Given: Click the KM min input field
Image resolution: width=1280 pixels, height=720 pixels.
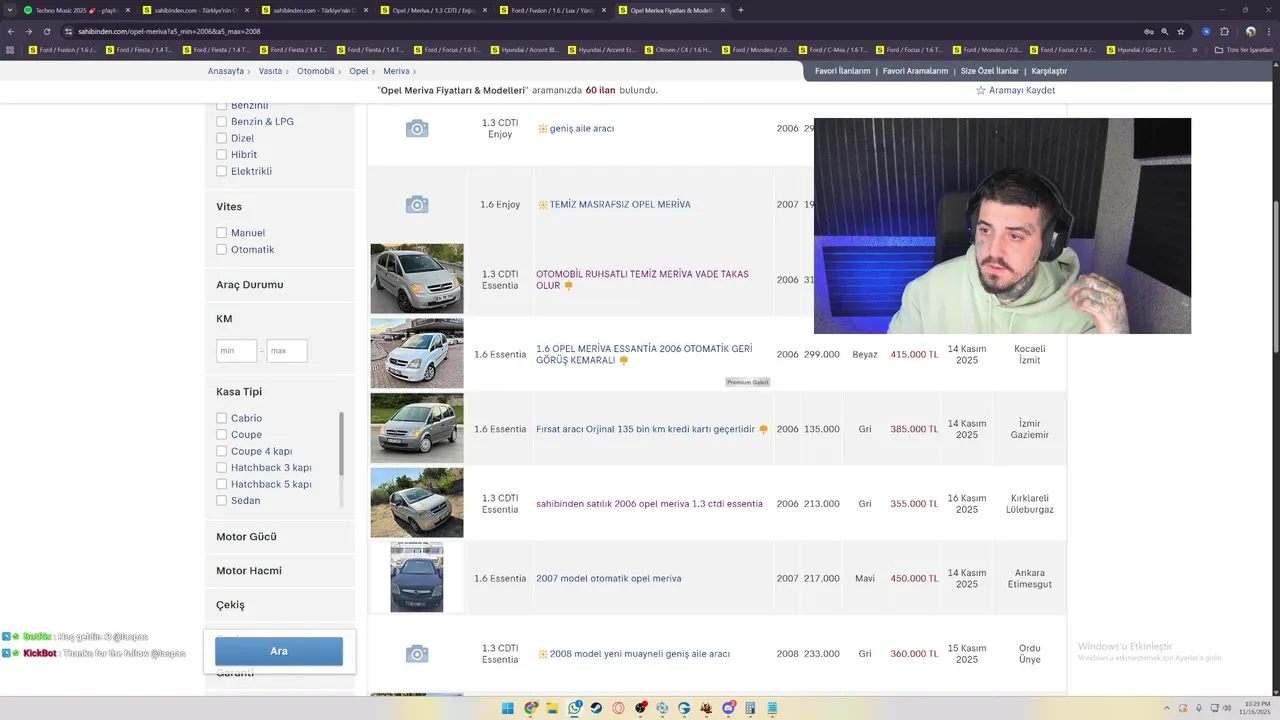Looking at the screenshot, I should [237, 351].
